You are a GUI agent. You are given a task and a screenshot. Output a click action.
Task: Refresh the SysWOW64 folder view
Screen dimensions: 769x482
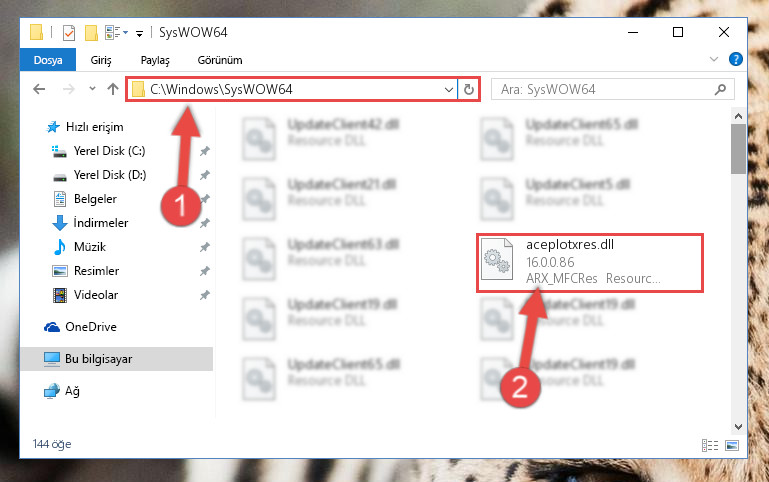coord(469,89)
